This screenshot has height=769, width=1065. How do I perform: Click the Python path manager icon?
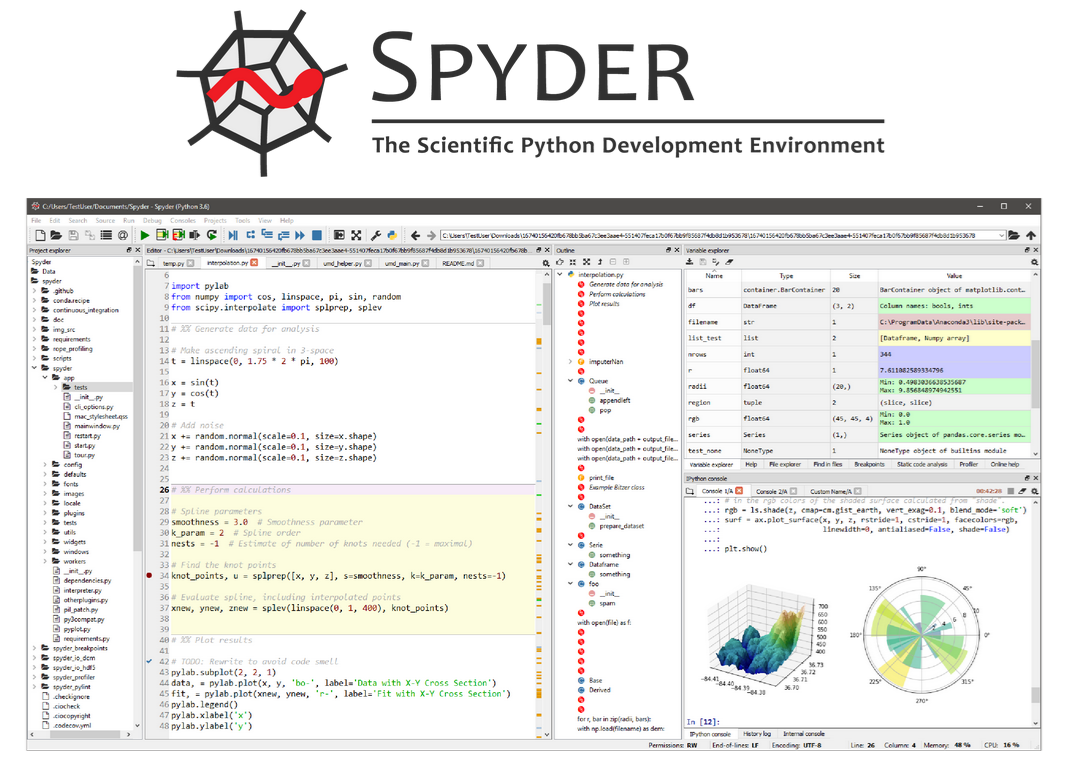(392, 235)
